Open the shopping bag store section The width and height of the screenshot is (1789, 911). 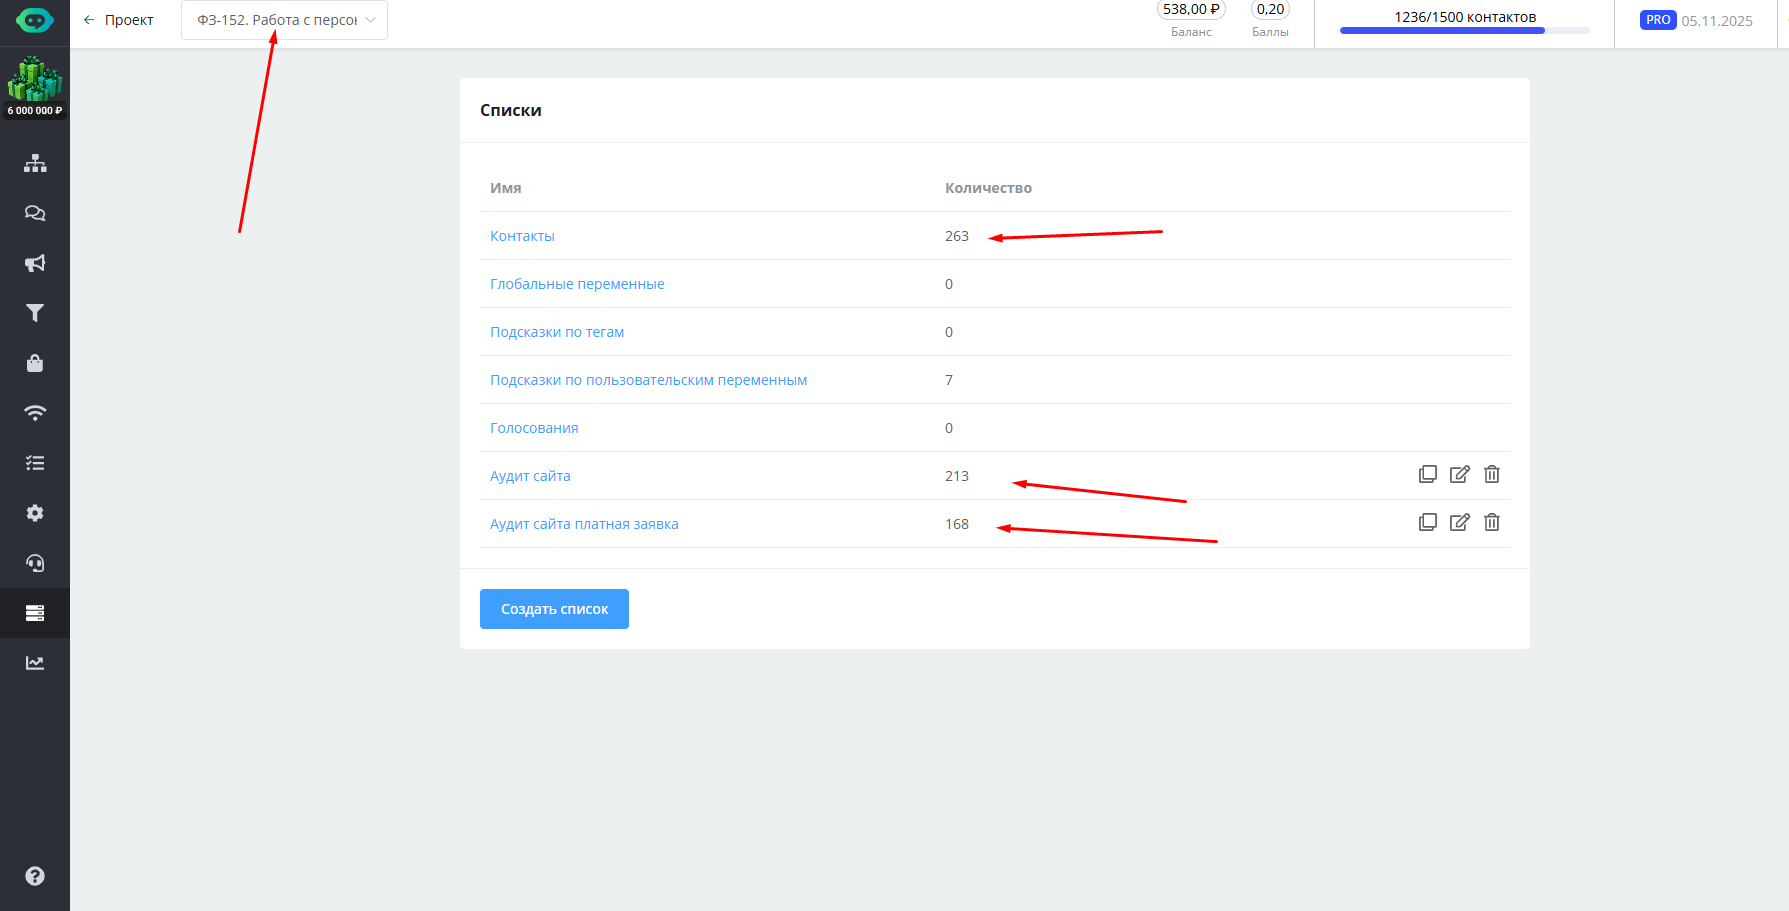tap(35, 363)
